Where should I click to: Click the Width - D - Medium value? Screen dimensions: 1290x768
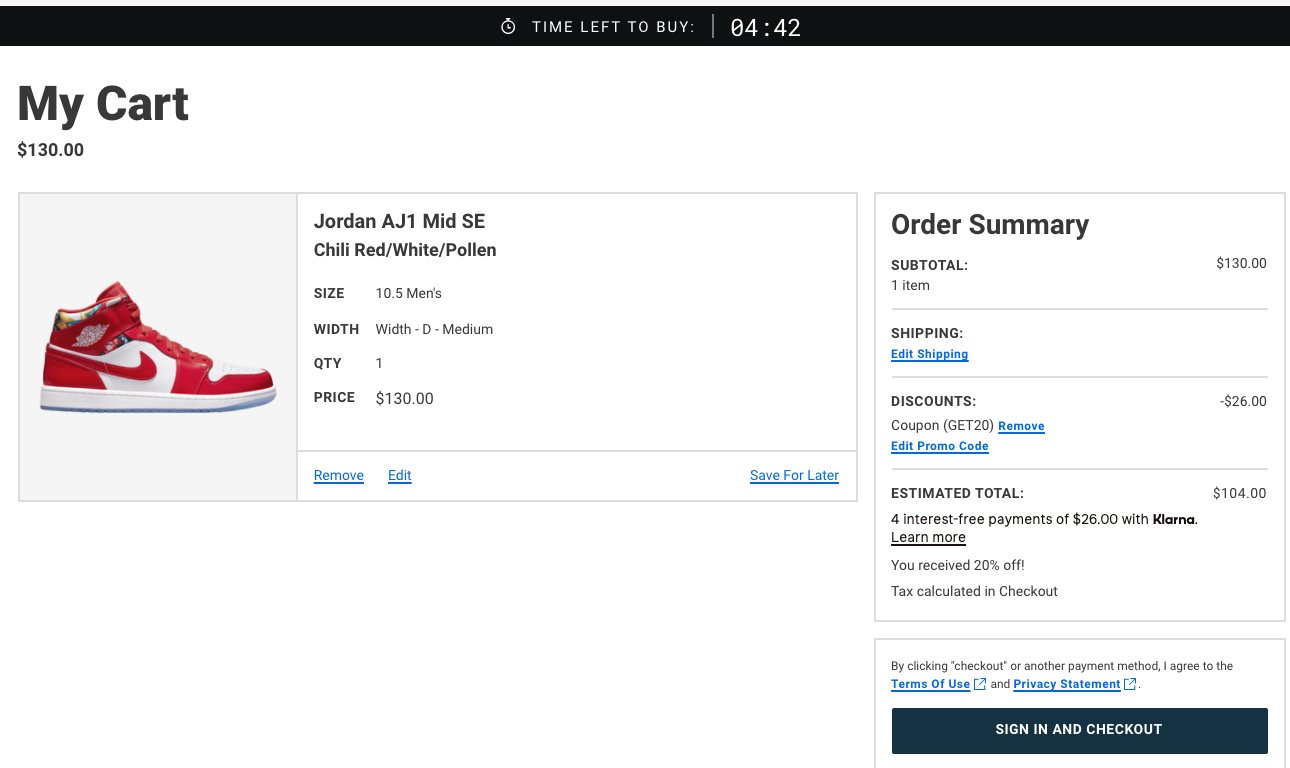(434, 329)
